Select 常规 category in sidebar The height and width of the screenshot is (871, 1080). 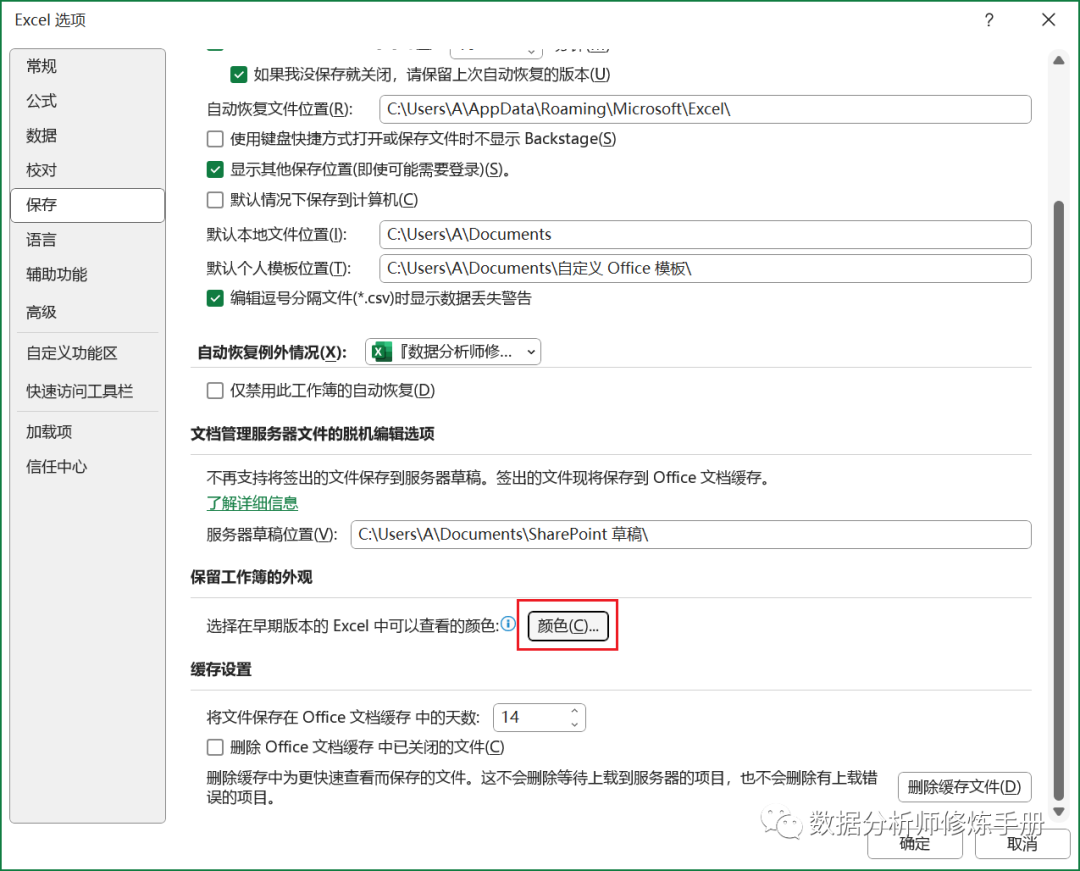pyautogui.click(x=87, y=66)
